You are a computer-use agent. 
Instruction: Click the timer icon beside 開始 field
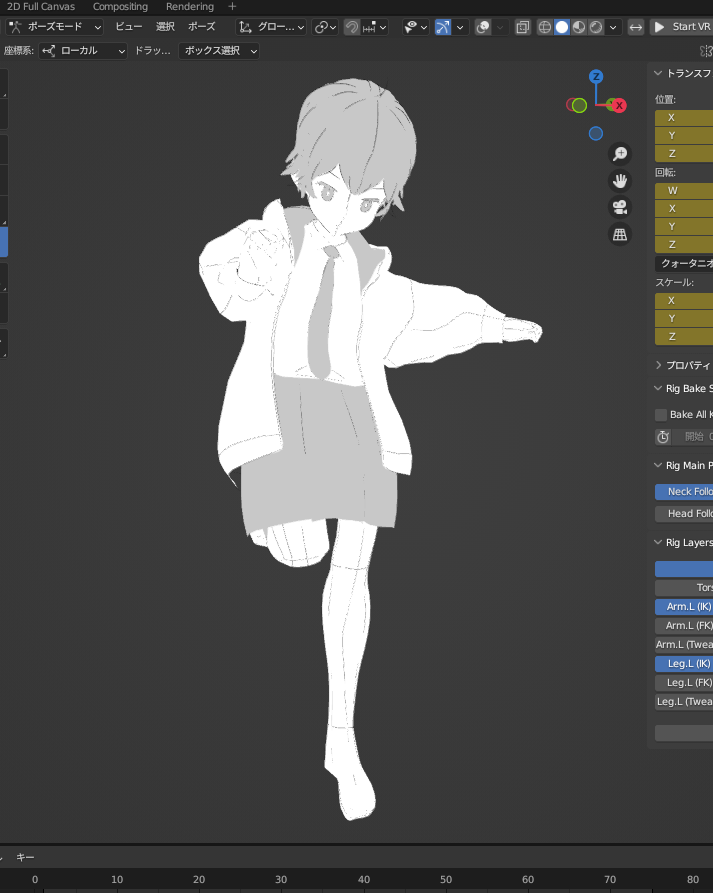(663, 437)
